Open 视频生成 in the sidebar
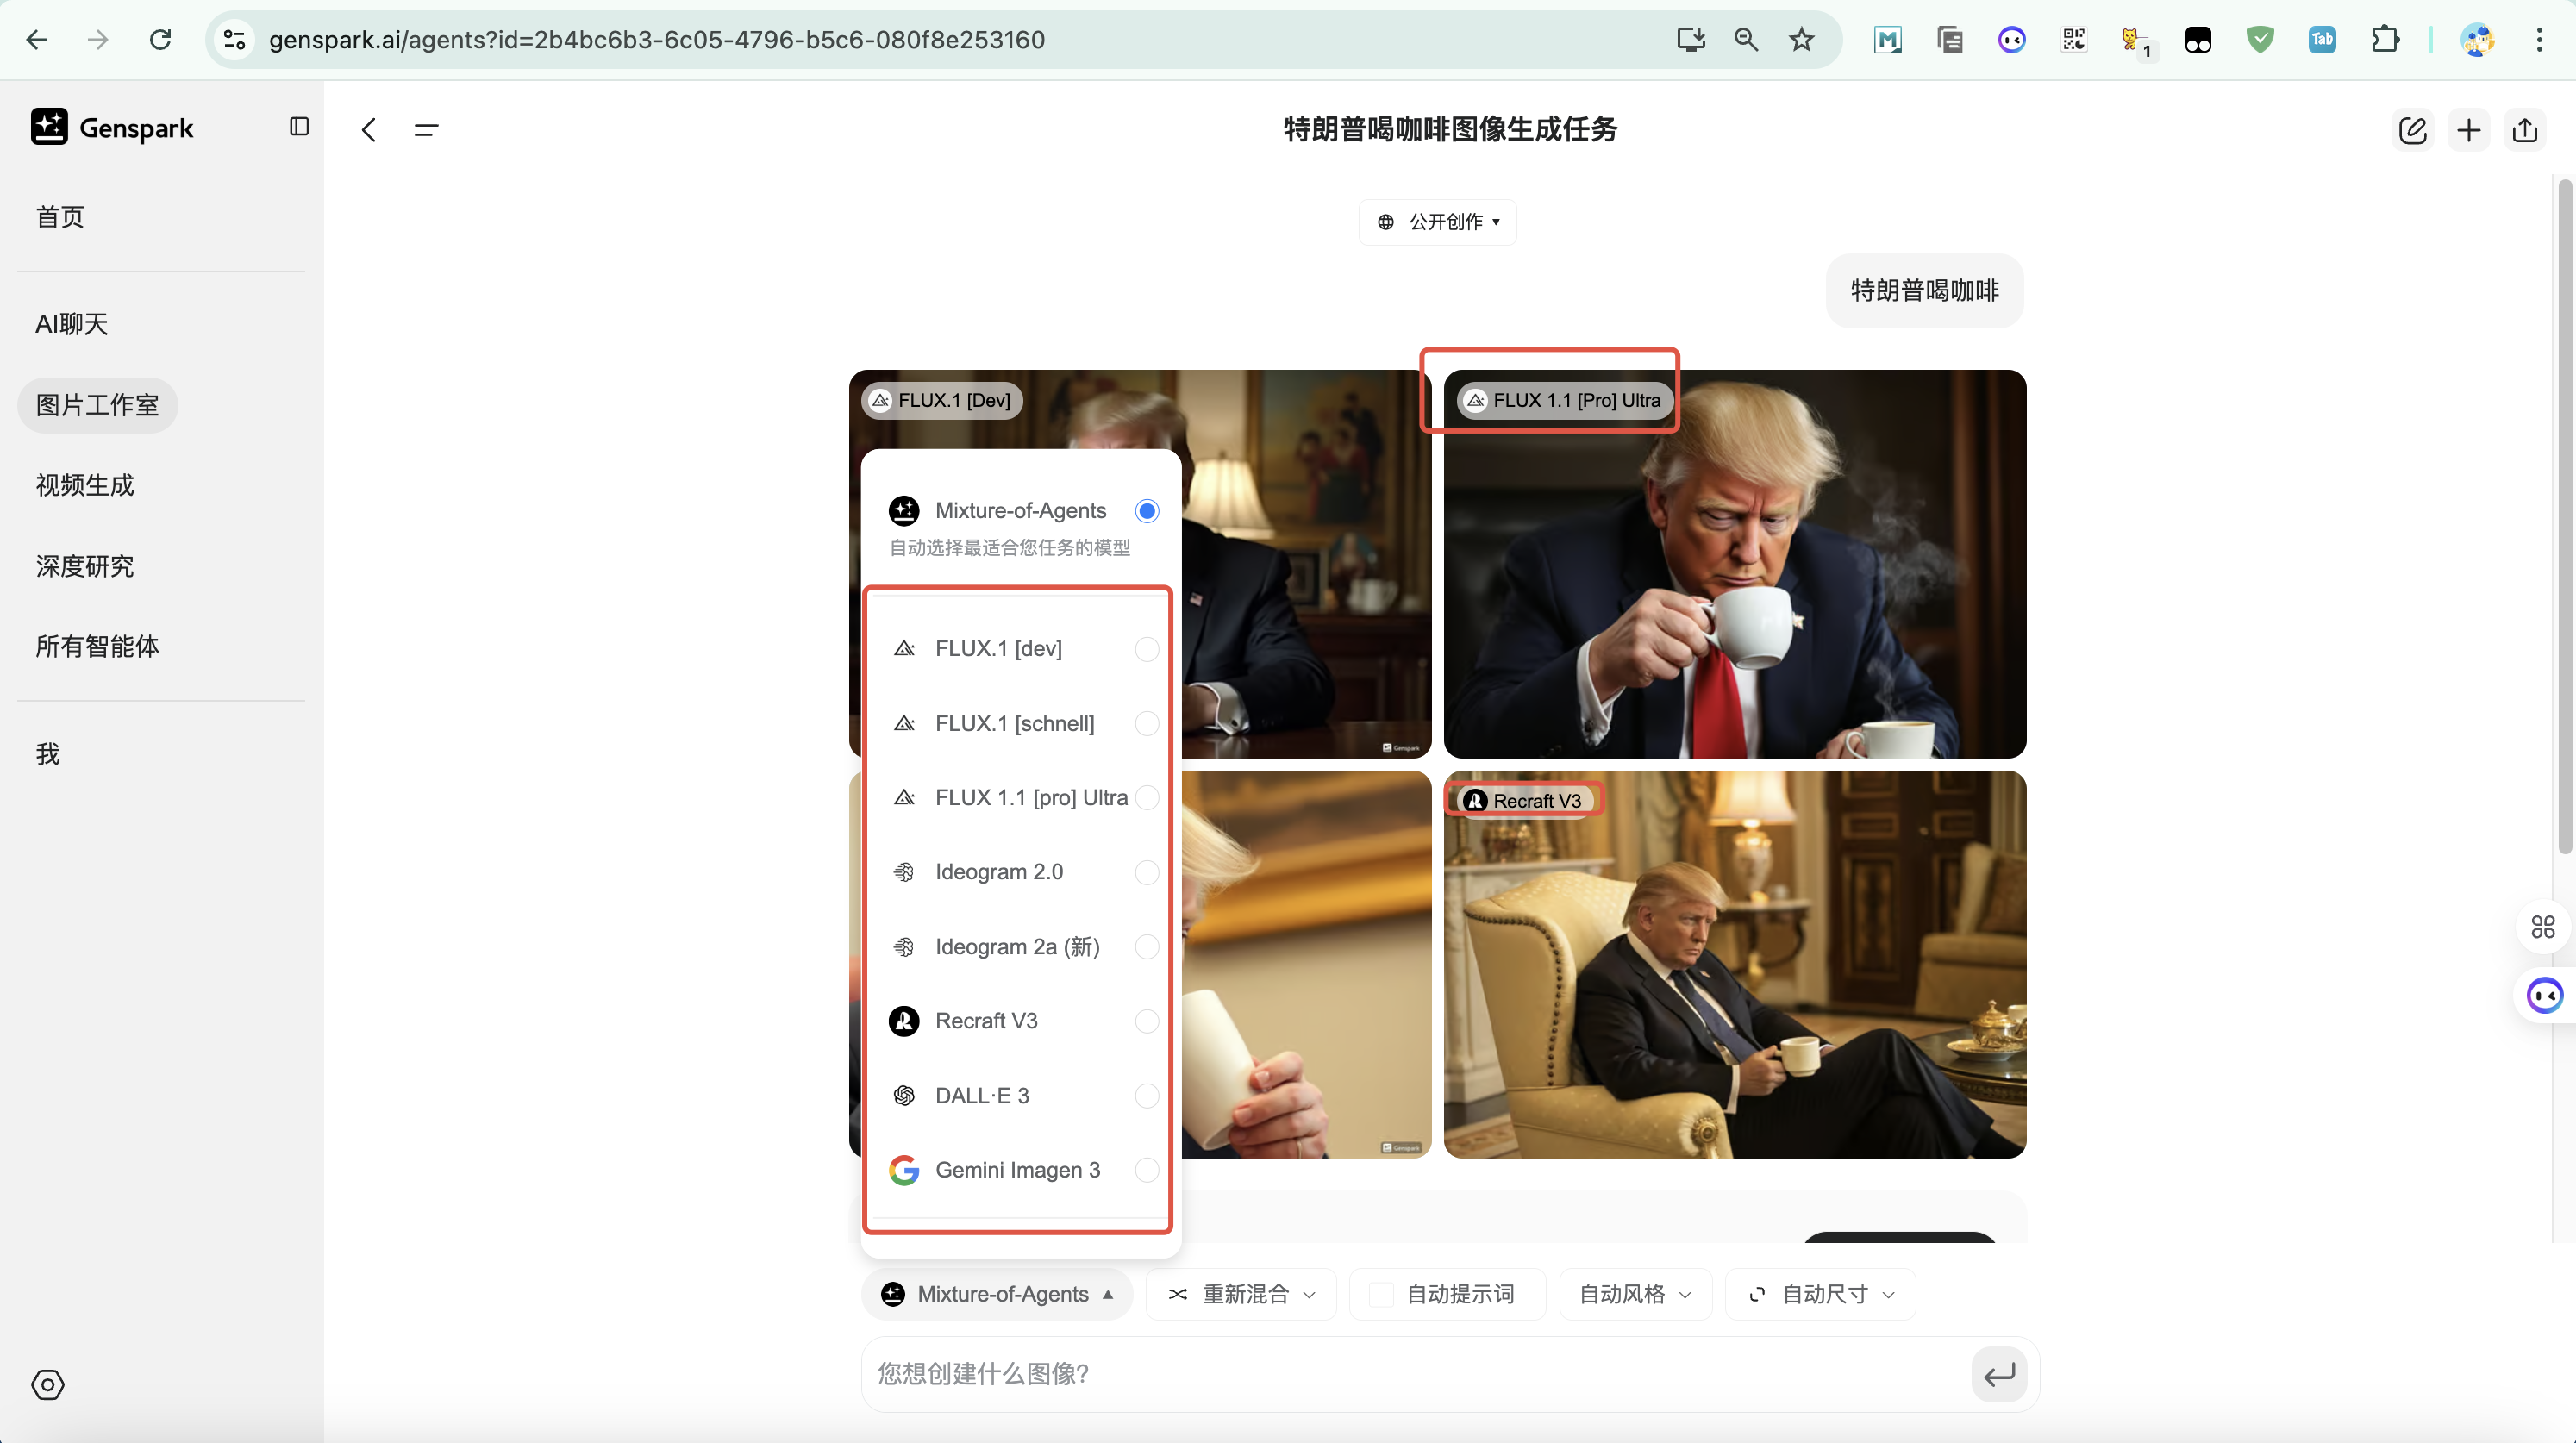 point(85,486)
